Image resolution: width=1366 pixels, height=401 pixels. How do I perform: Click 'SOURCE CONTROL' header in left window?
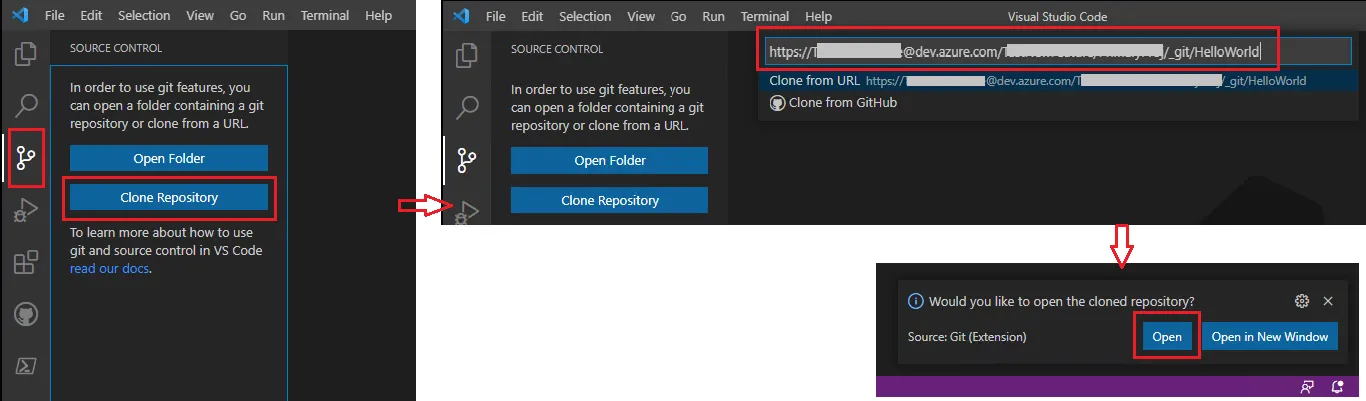116,48
